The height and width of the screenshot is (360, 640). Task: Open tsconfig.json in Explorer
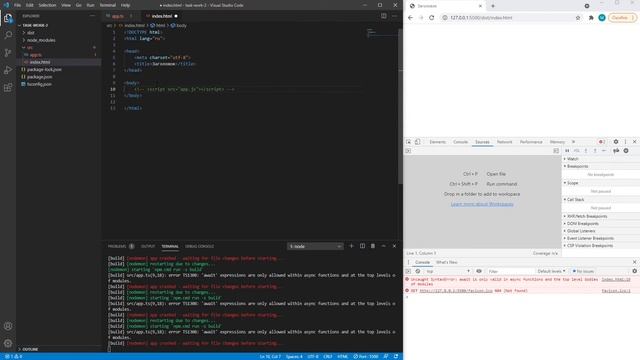click(39, 84)
